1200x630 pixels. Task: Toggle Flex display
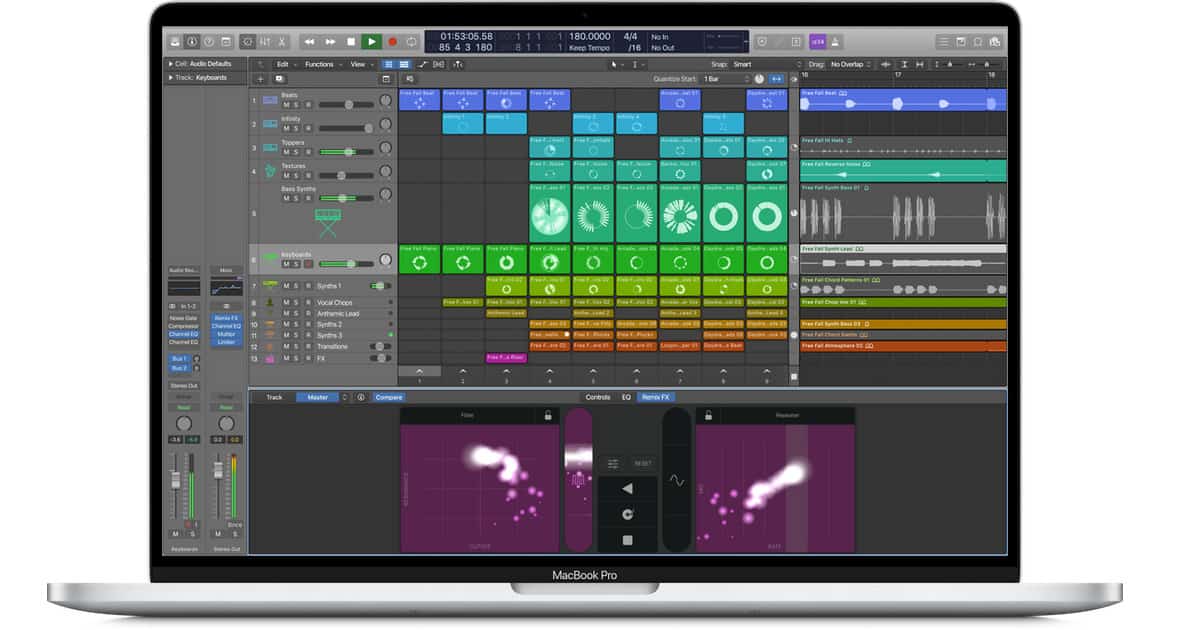[440, 64]
